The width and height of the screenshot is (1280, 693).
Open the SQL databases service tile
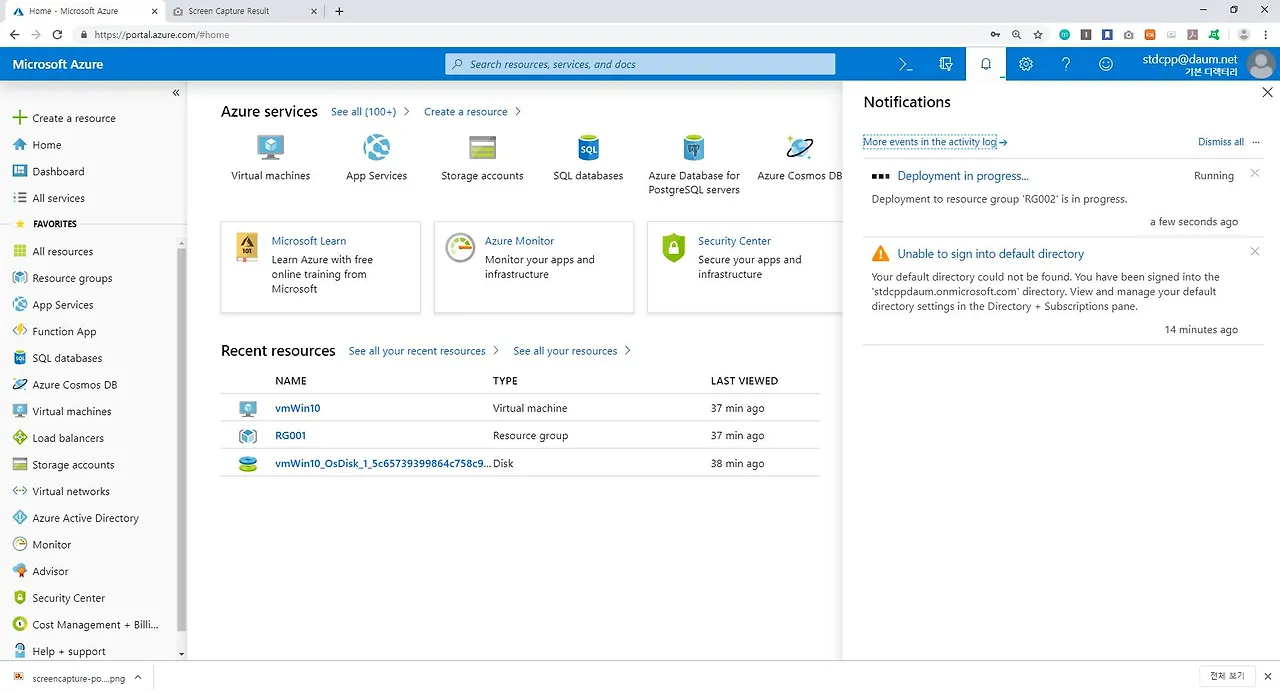[x=588, y=159]
